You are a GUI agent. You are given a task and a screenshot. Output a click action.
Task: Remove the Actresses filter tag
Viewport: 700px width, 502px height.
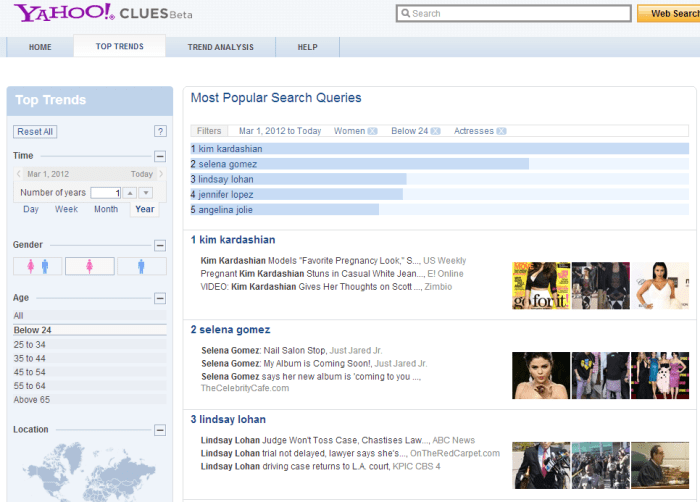501,131
